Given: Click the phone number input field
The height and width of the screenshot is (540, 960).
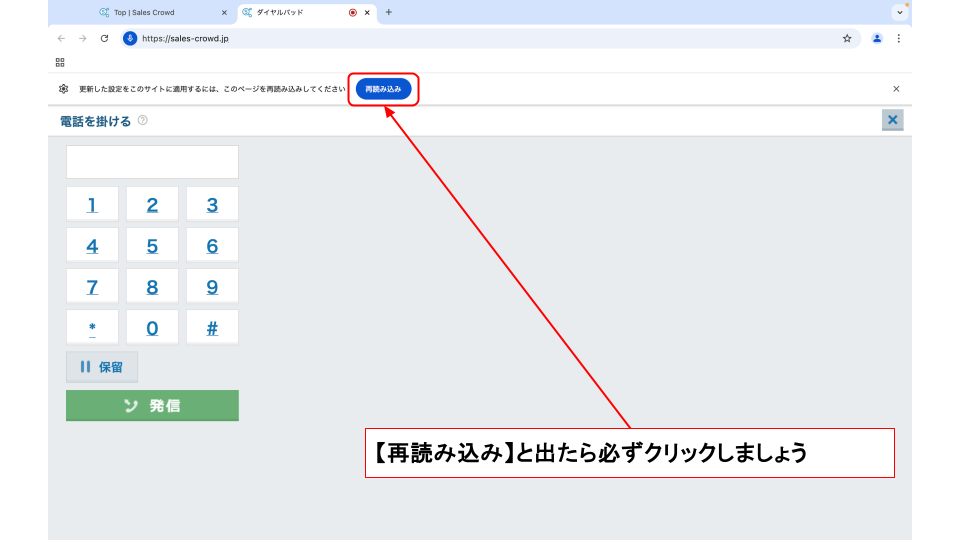Looking at the screenshot, I should click(152, 162).
